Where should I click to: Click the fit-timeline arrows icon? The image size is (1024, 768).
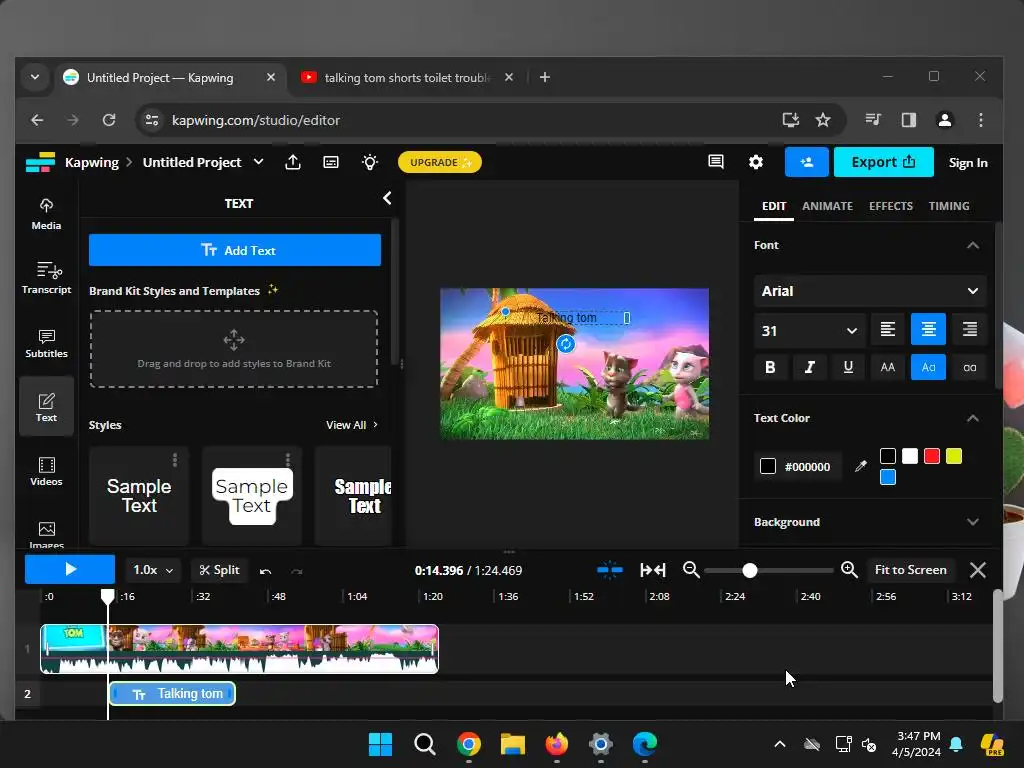[x=652, y=570]
